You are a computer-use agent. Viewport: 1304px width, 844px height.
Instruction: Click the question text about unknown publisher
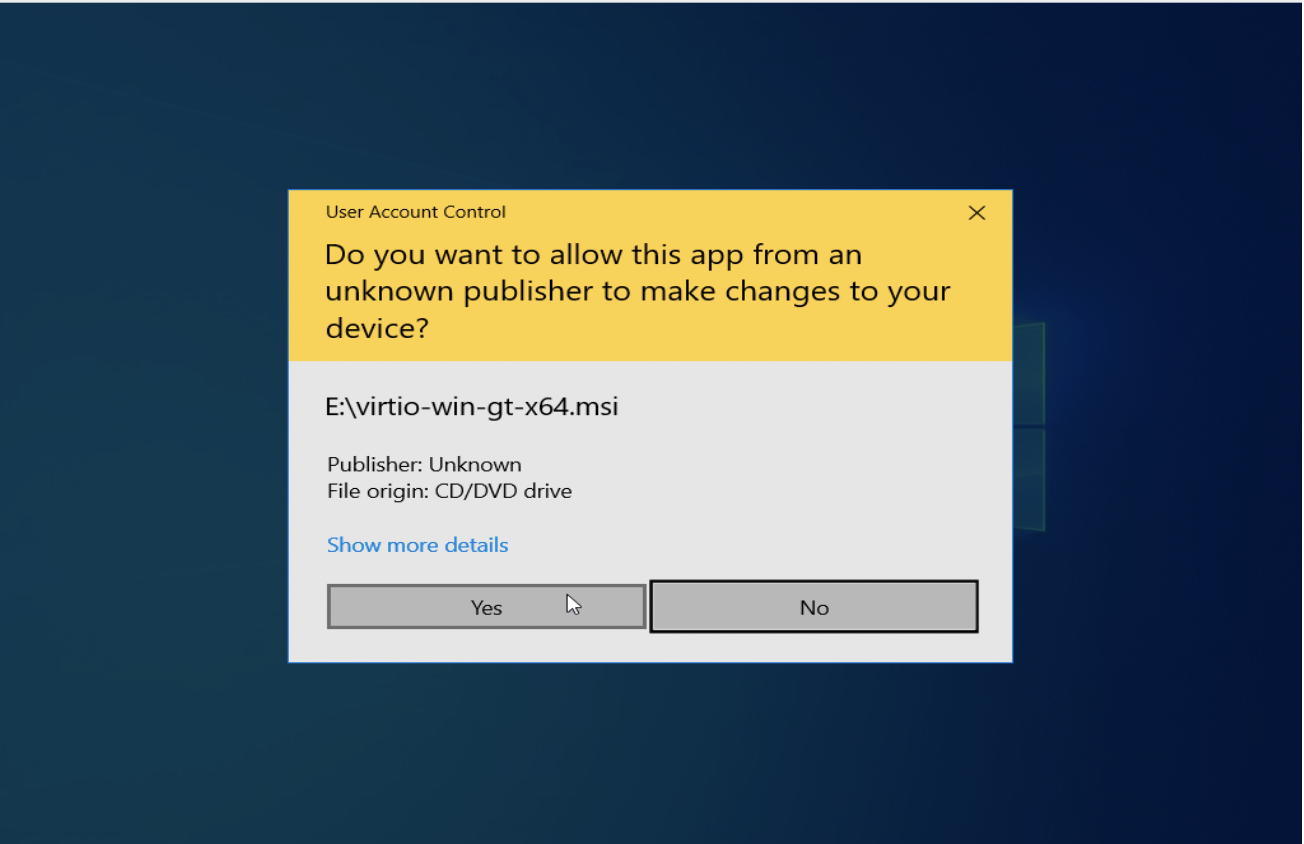coord(637,291)
